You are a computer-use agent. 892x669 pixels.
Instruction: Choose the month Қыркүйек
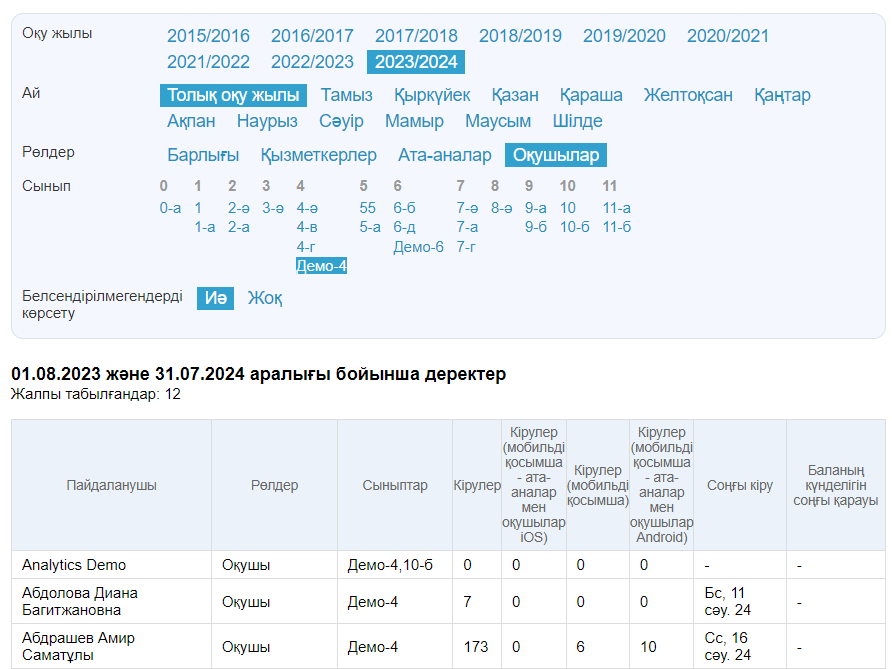(x=432, y=95)
